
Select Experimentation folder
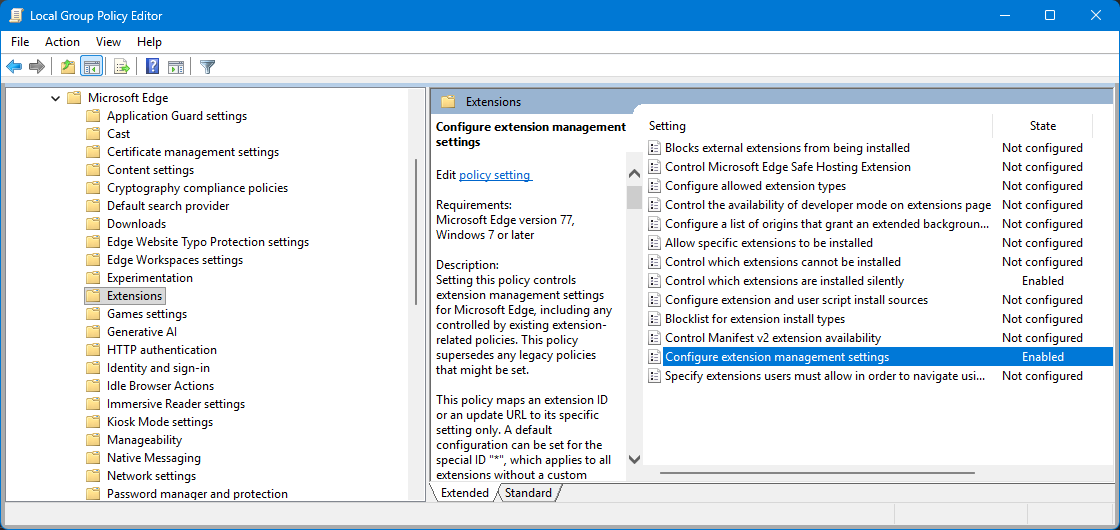(x=150, y=278)
